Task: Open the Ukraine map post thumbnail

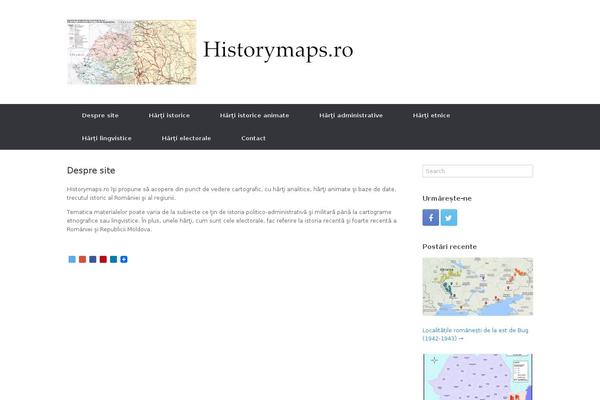Action: [x=477, y=286]
